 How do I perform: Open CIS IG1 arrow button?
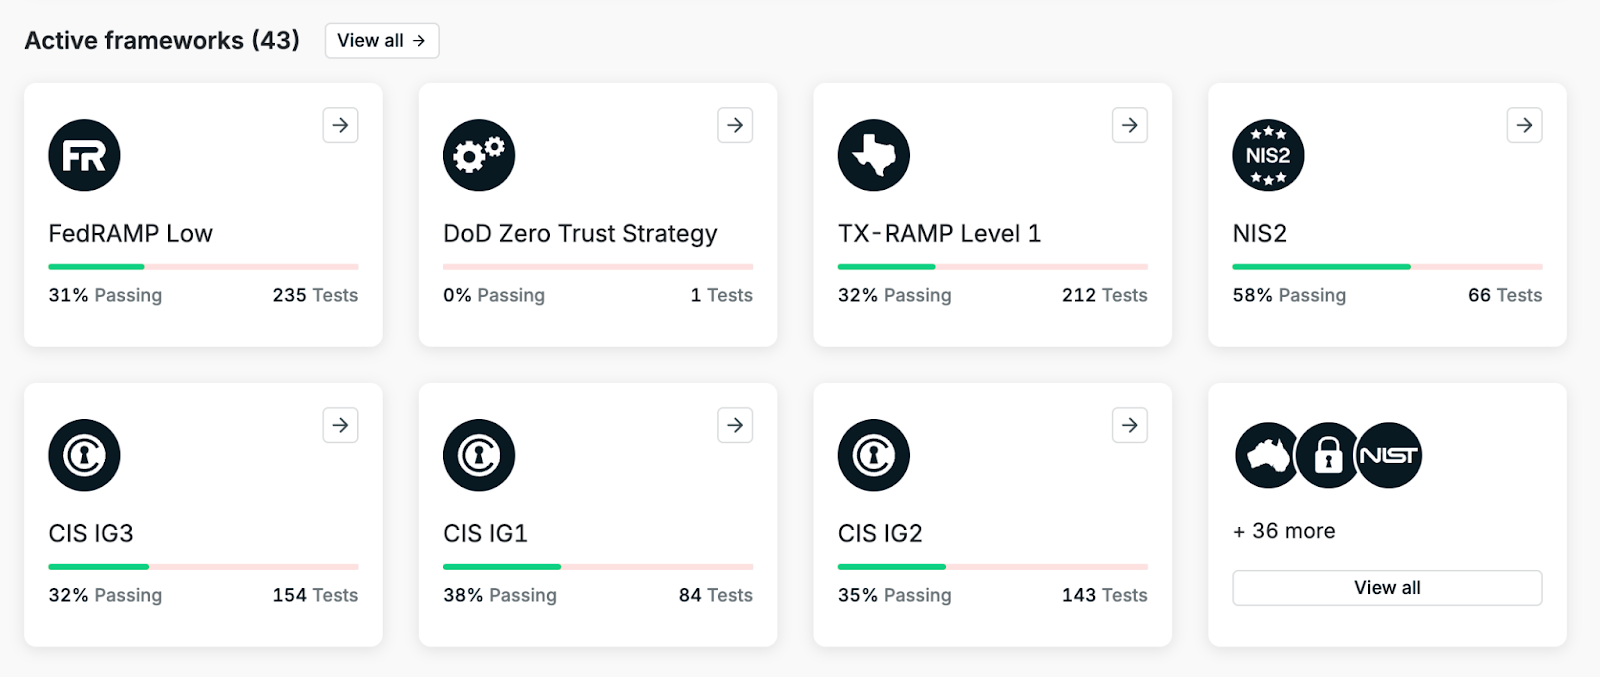(735, 425)
